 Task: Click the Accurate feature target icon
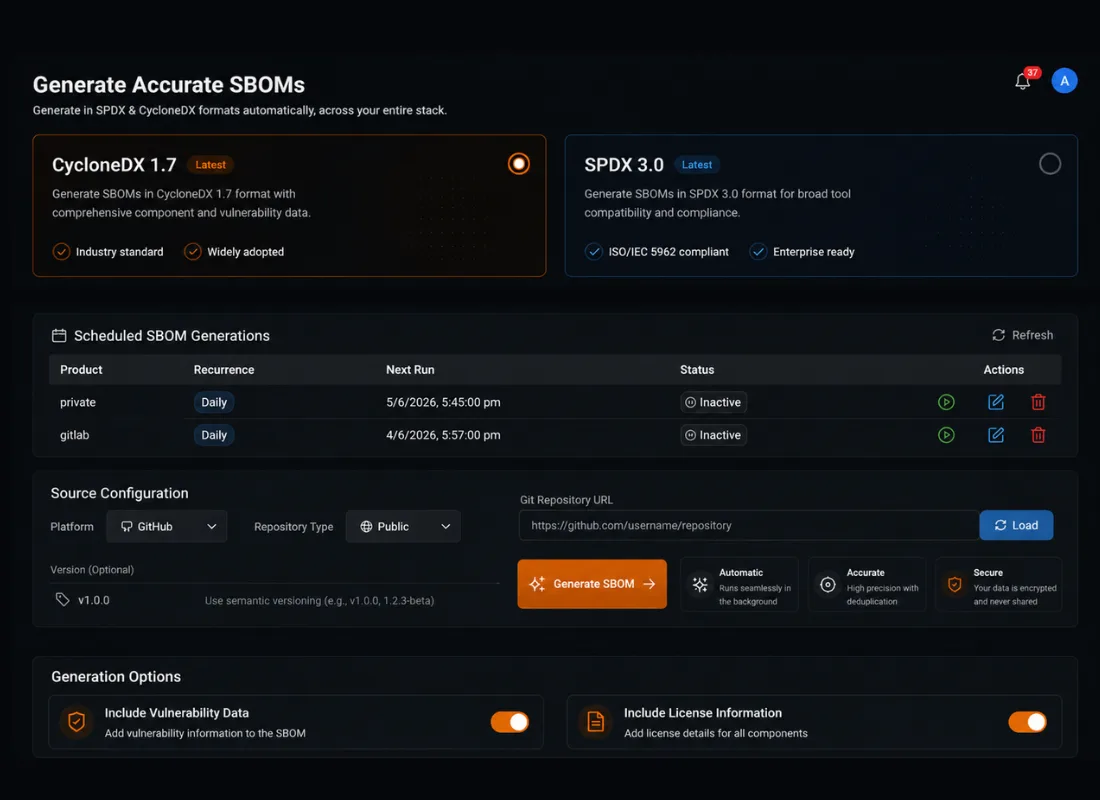828,585
